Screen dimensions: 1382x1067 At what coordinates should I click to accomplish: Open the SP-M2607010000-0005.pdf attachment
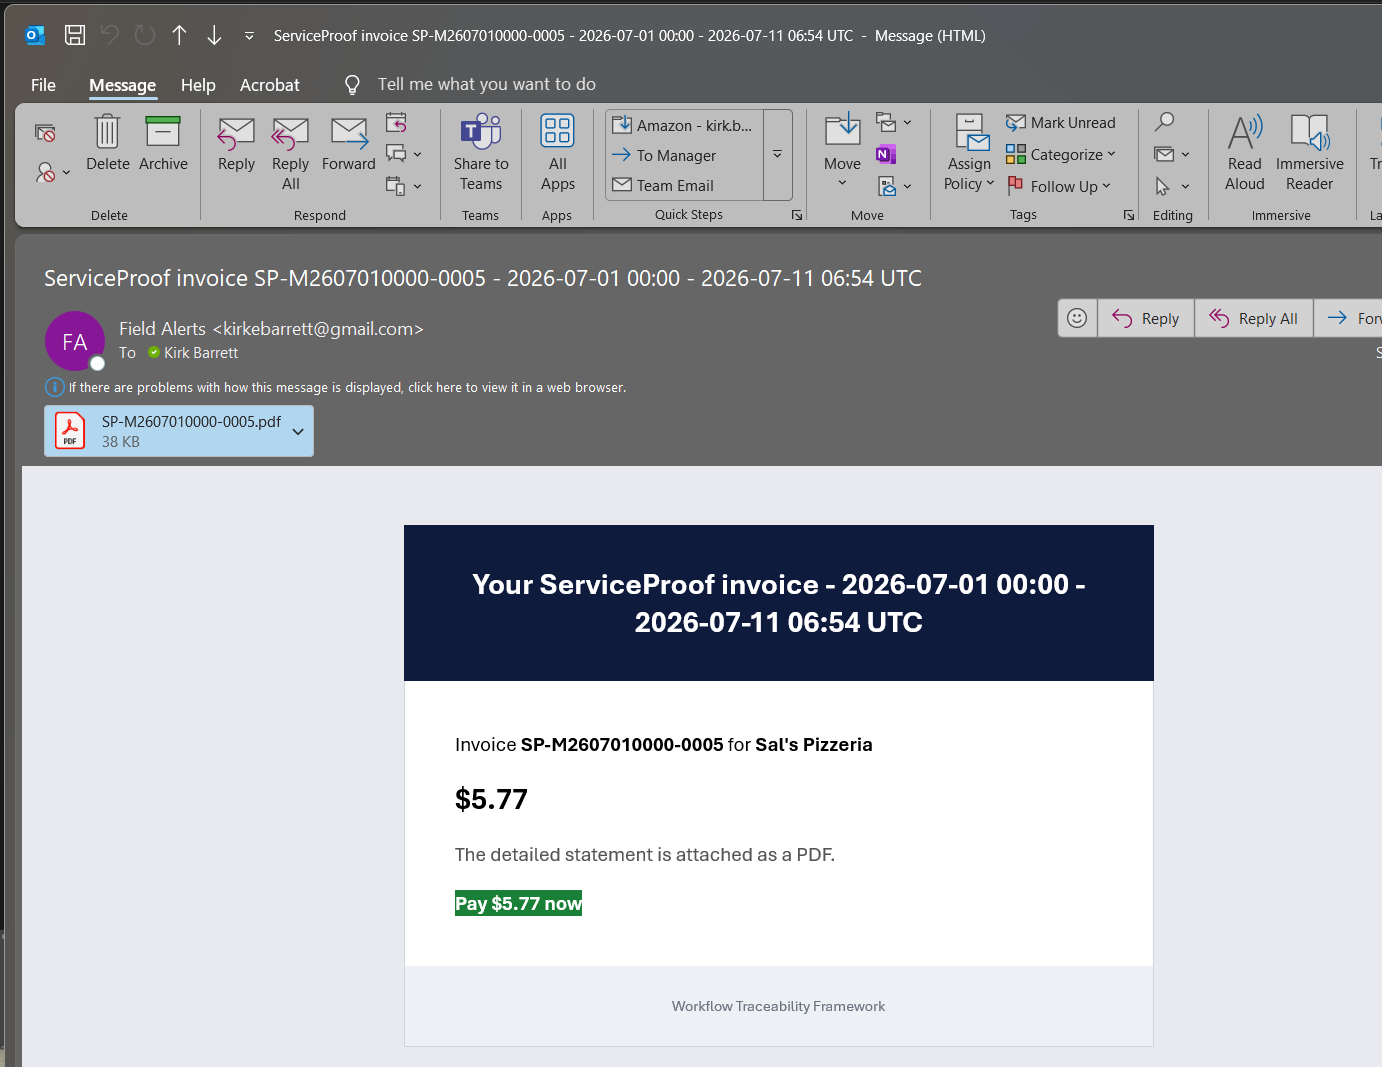tap(168, 431)
